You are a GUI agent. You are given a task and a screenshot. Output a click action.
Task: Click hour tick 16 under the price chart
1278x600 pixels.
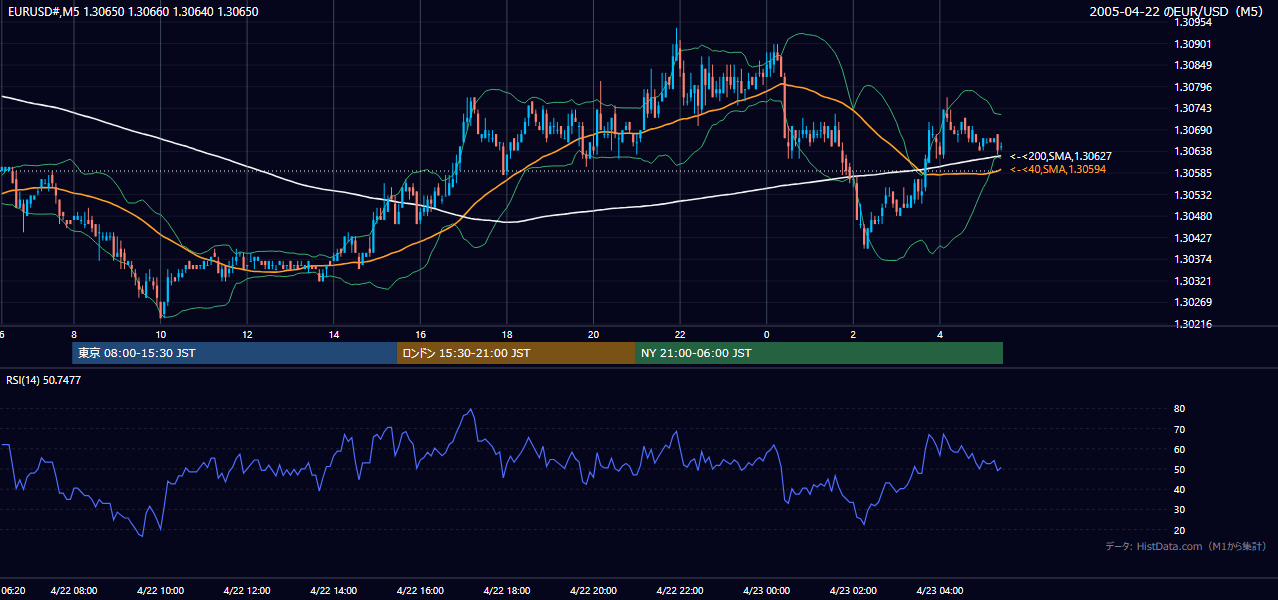coord(421,335)
